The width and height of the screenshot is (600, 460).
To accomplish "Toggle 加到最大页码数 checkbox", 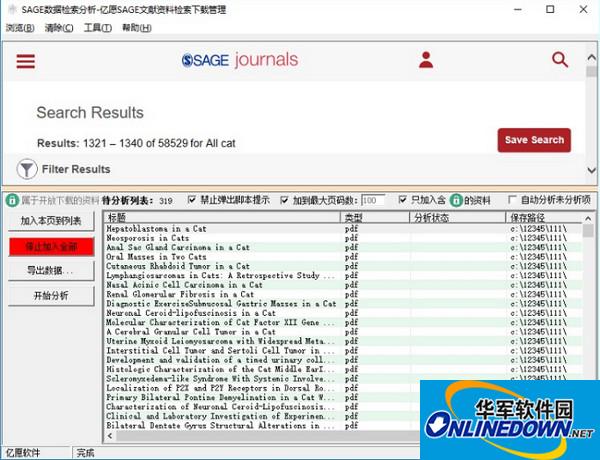I will [284, 200].
